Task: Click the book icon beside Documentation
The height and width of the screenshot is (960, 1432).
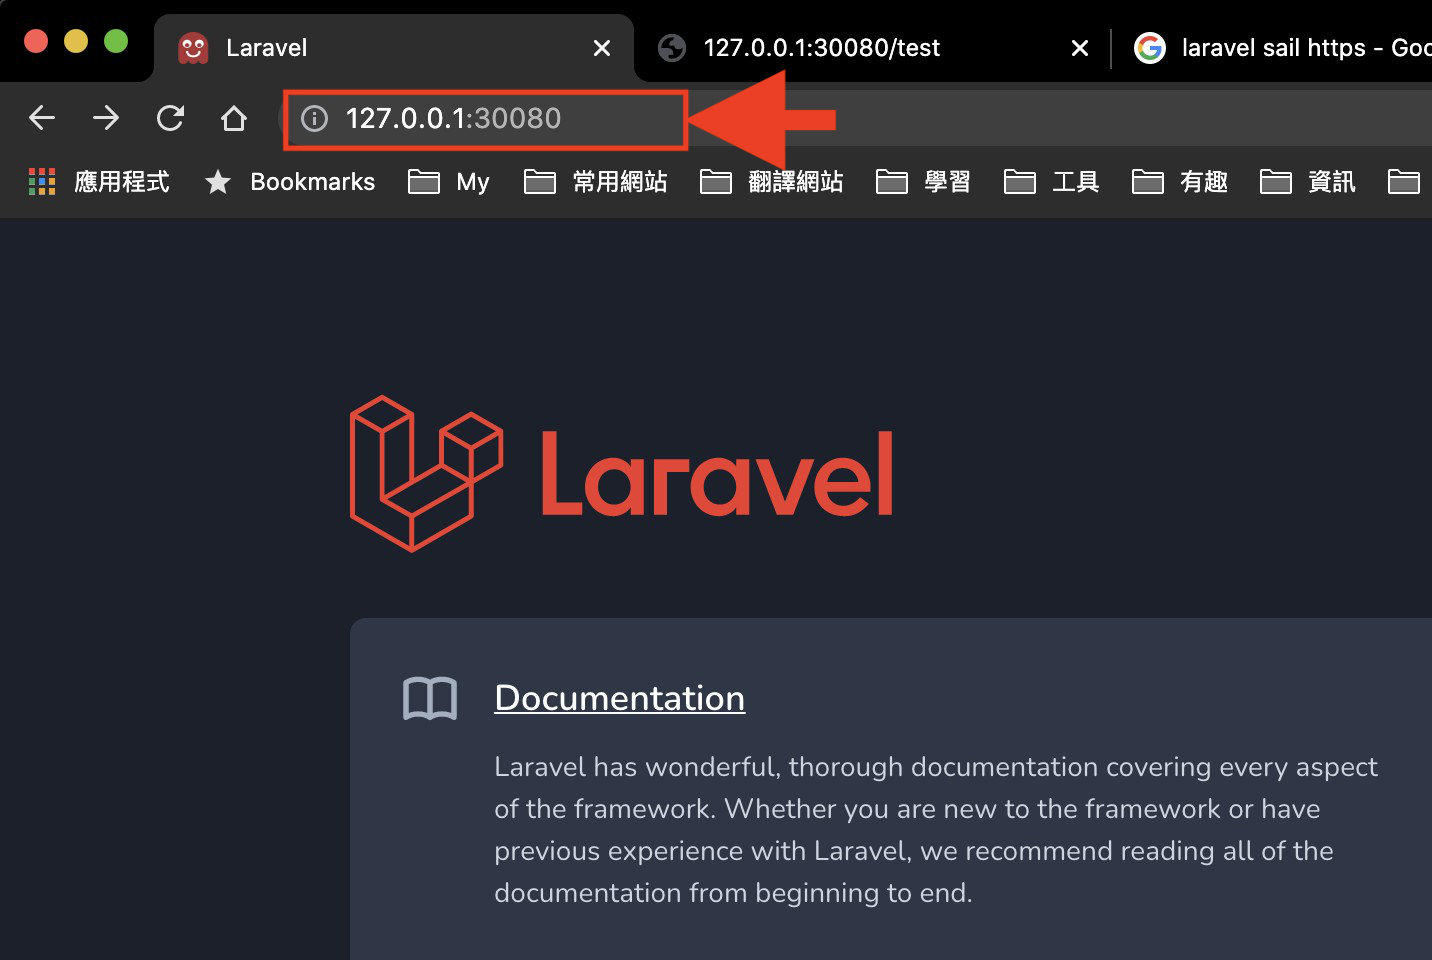Action: (430, 698)
